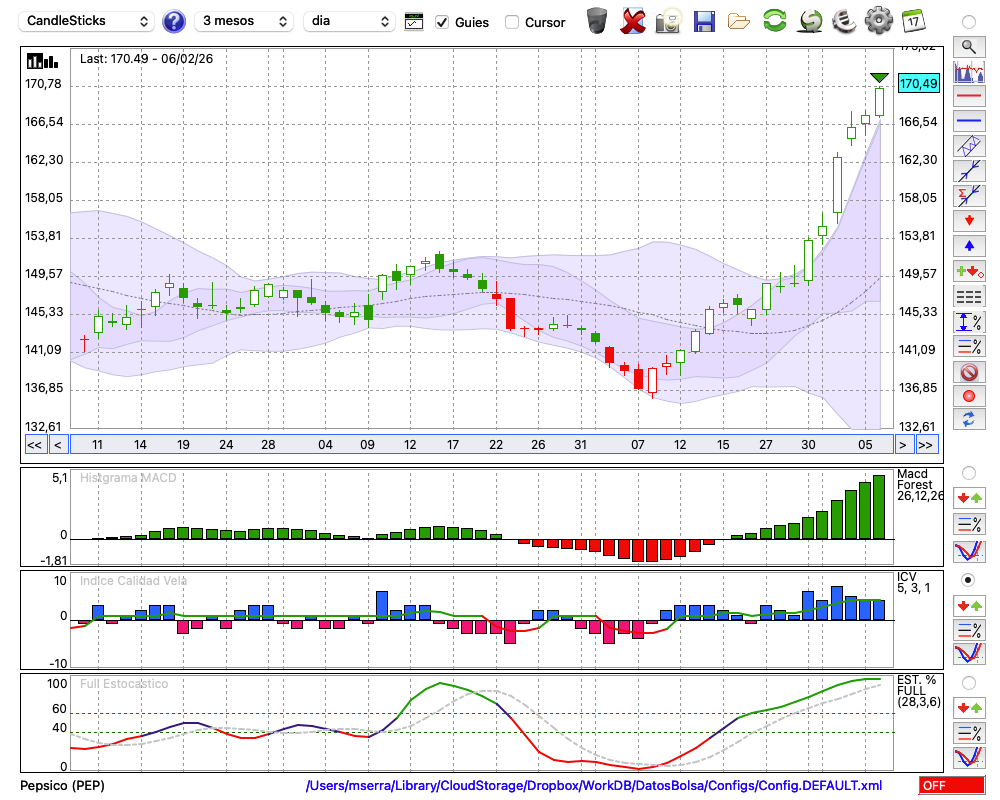This screenshot has height=800, width=1000.
Task: Click the '<<' jump-to-start button
Action: [34, 445]
